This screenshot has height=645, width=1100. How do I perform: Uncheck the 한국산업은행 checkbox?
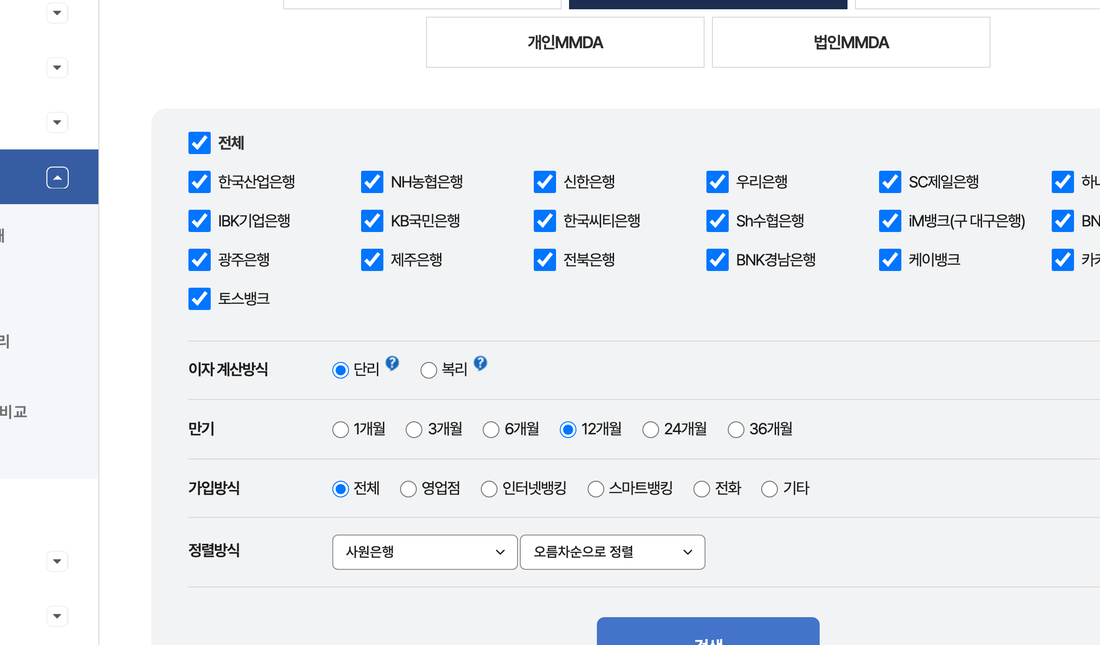pos(199,182)
